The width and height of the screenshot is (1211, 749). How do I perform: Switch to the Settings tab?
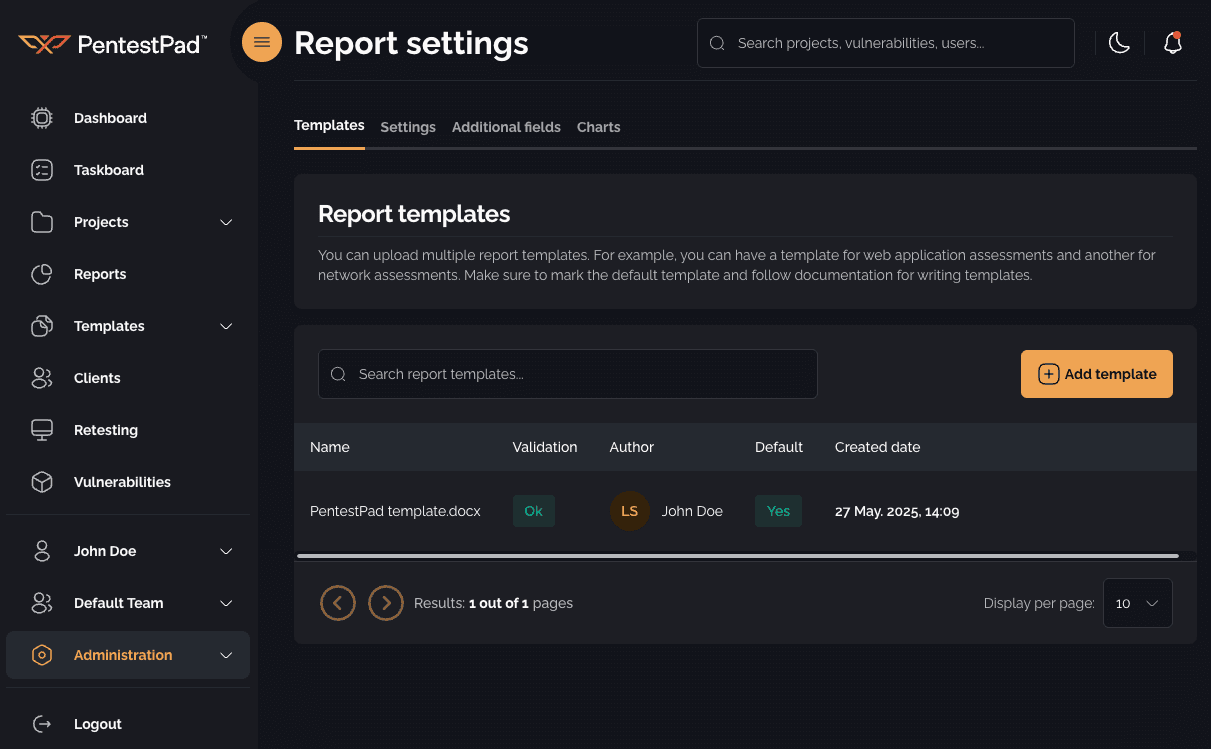point(407,127)
